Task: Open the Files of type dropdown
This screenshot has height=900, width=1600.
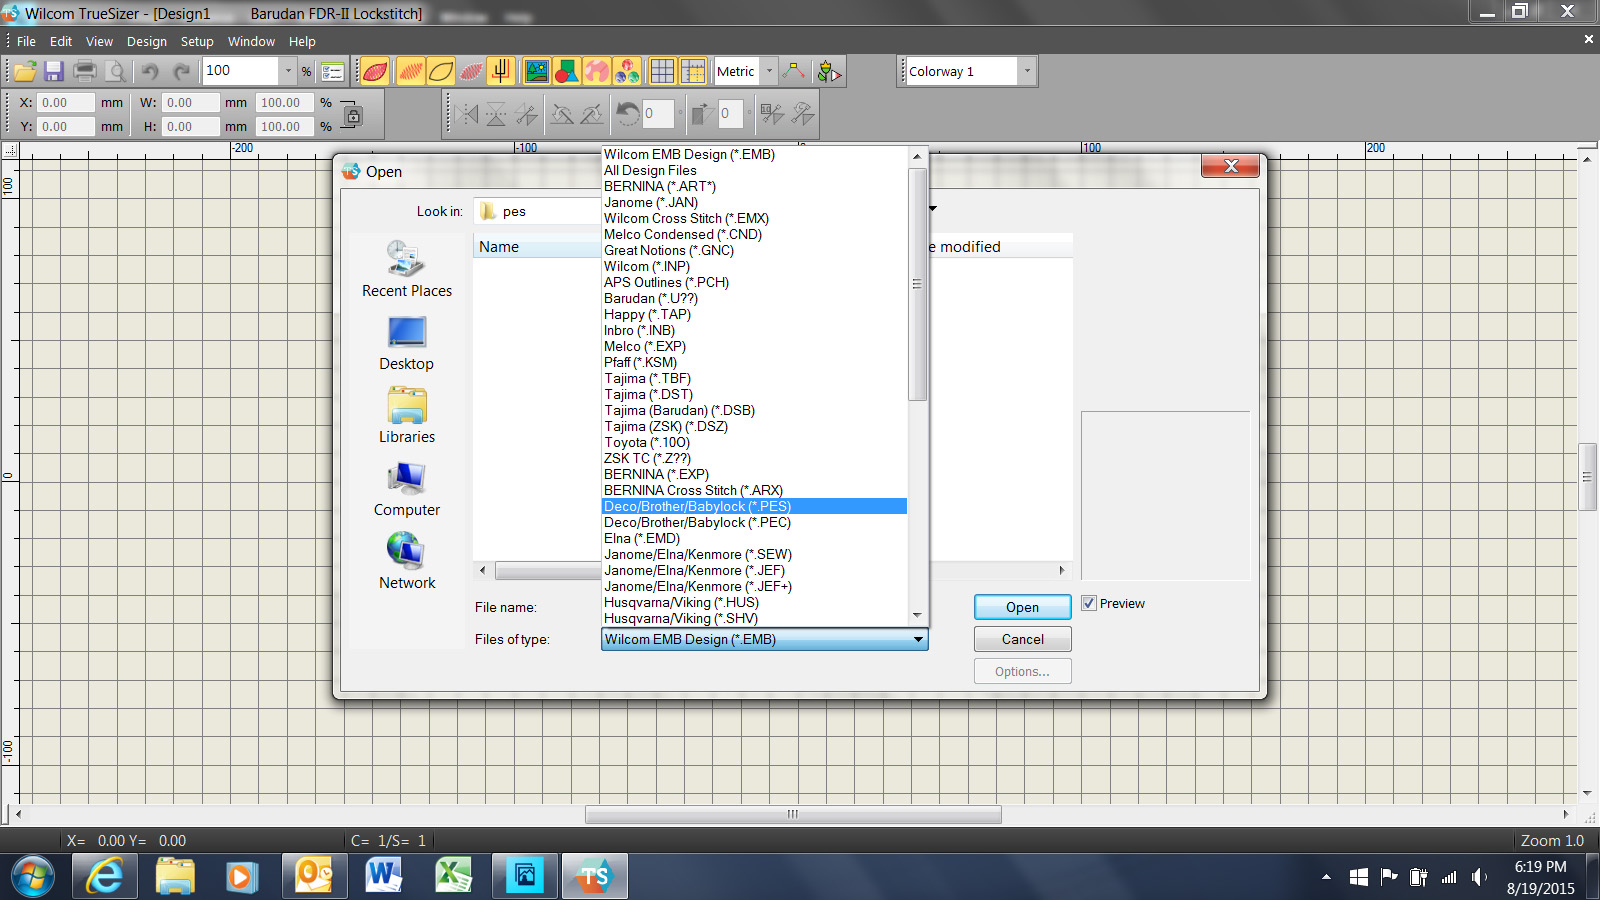Action: coord(917,639)
